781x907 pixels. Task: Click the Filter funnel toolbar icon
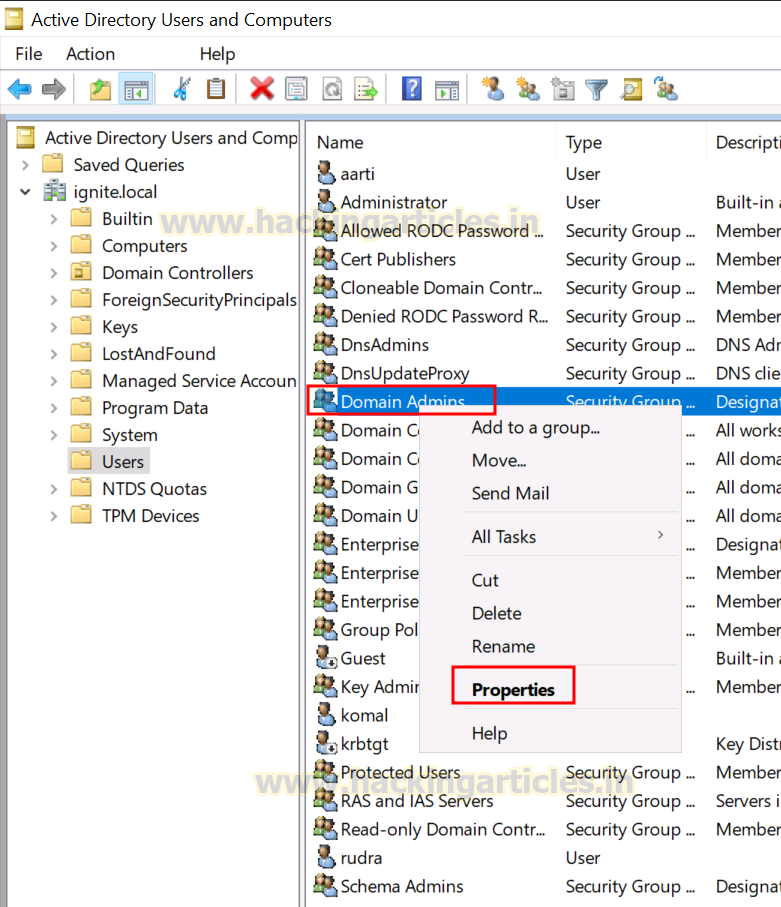(x=596, y=90)
